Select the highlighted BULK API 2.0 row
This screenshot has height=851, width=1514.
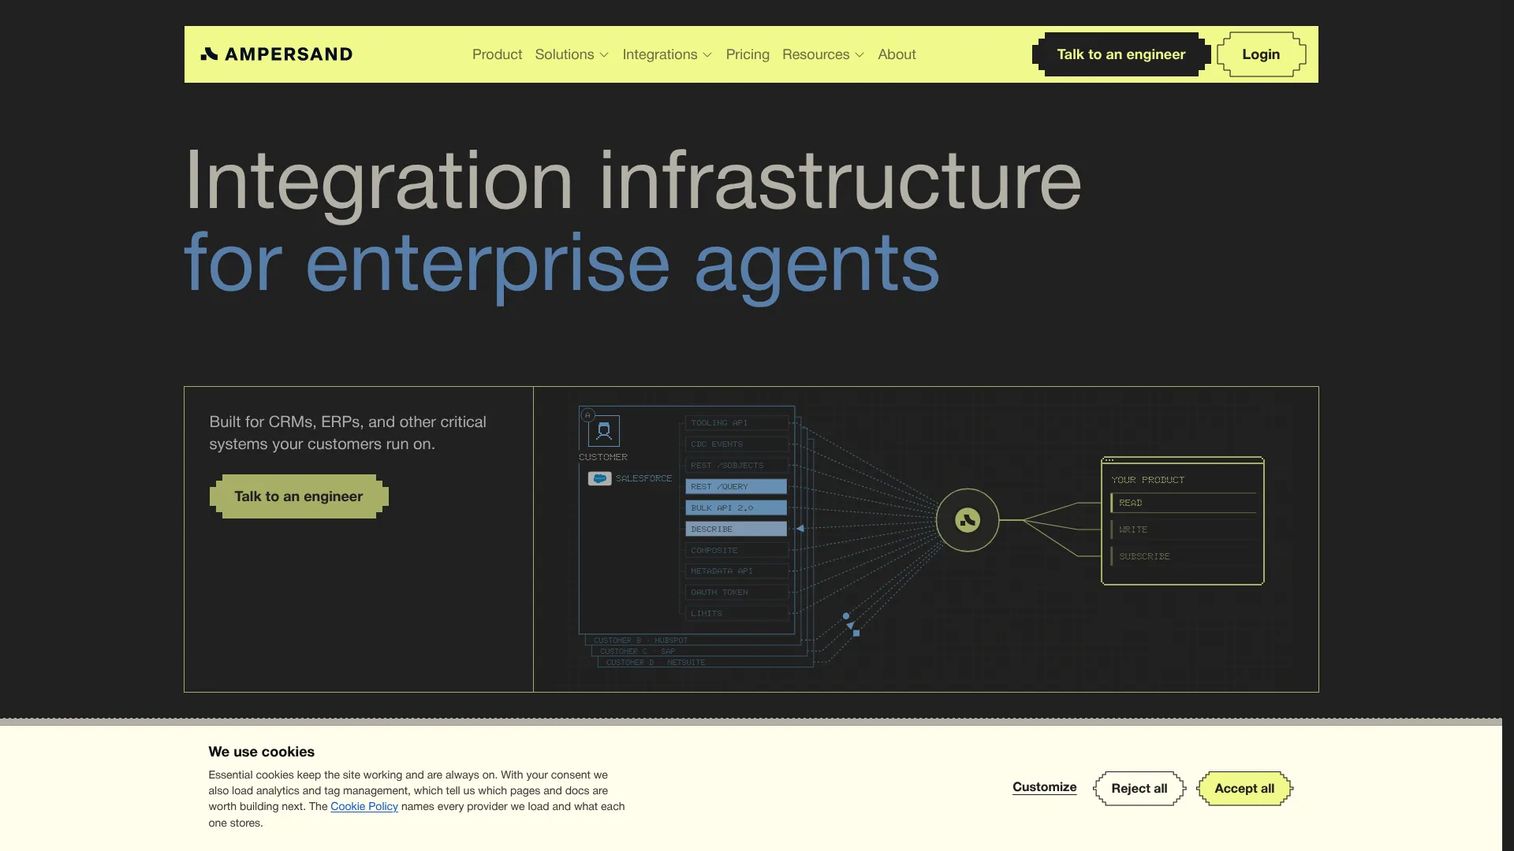pos(736,507)
